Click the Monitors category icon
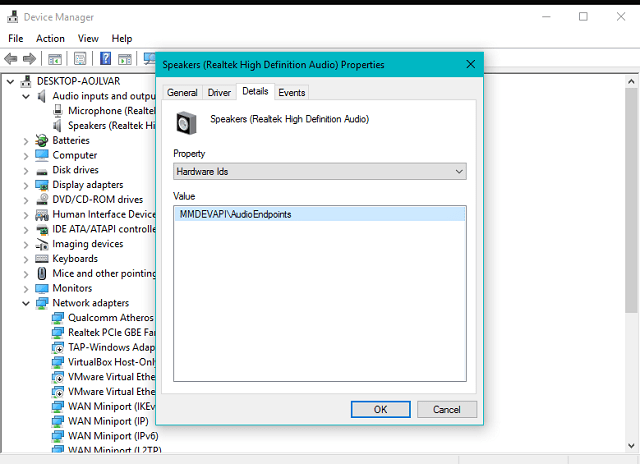This screenshot has width=640, height=464. tap(42, 289)
